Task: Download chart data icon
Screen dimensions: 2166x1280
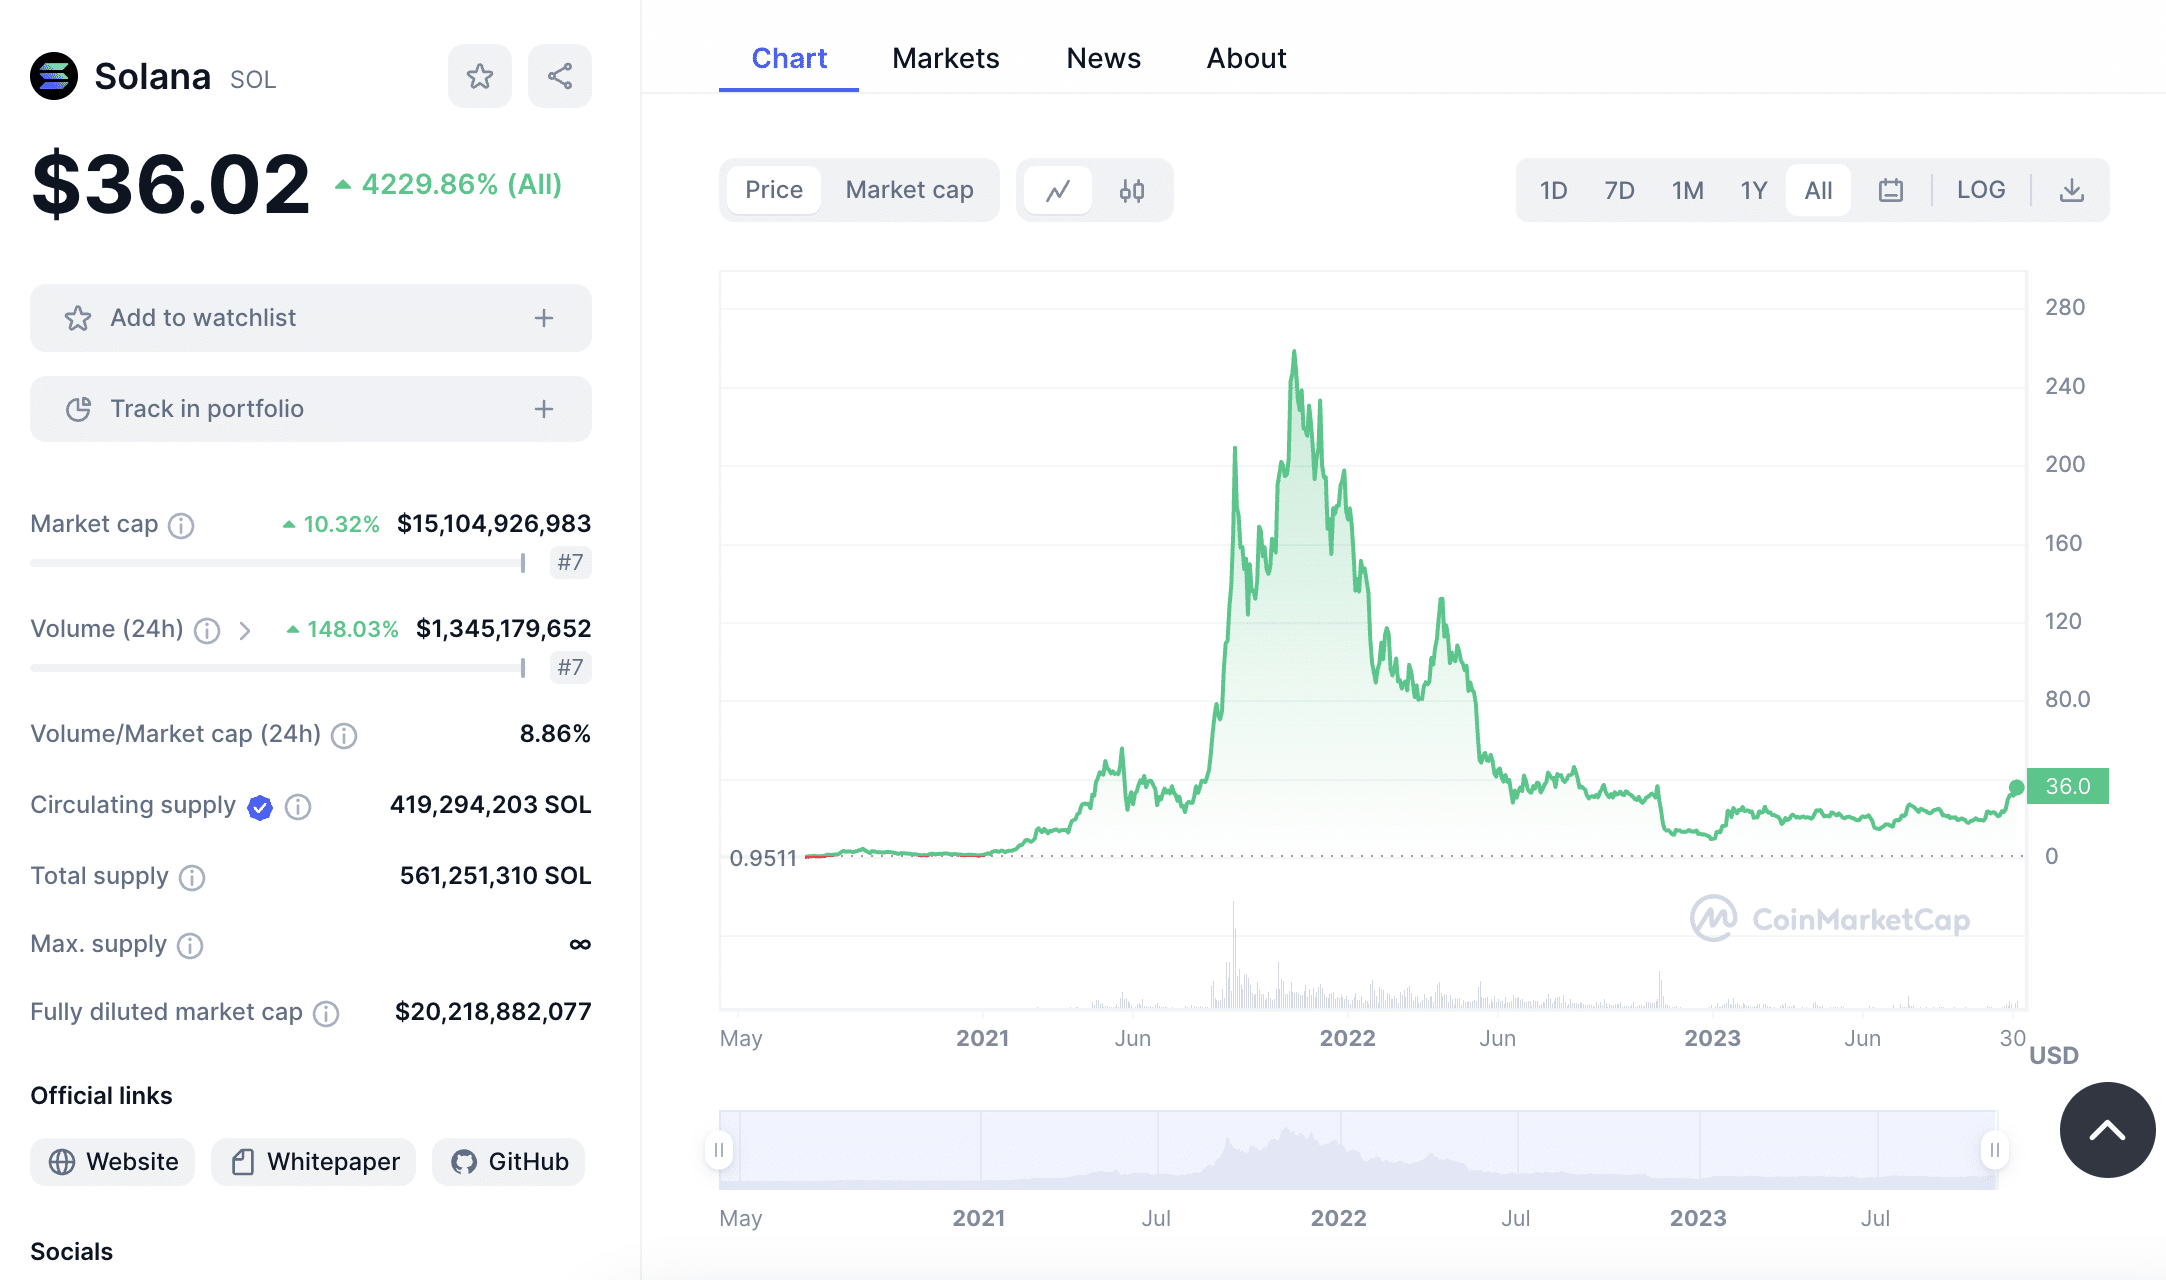Action: tap(2072, 190)
